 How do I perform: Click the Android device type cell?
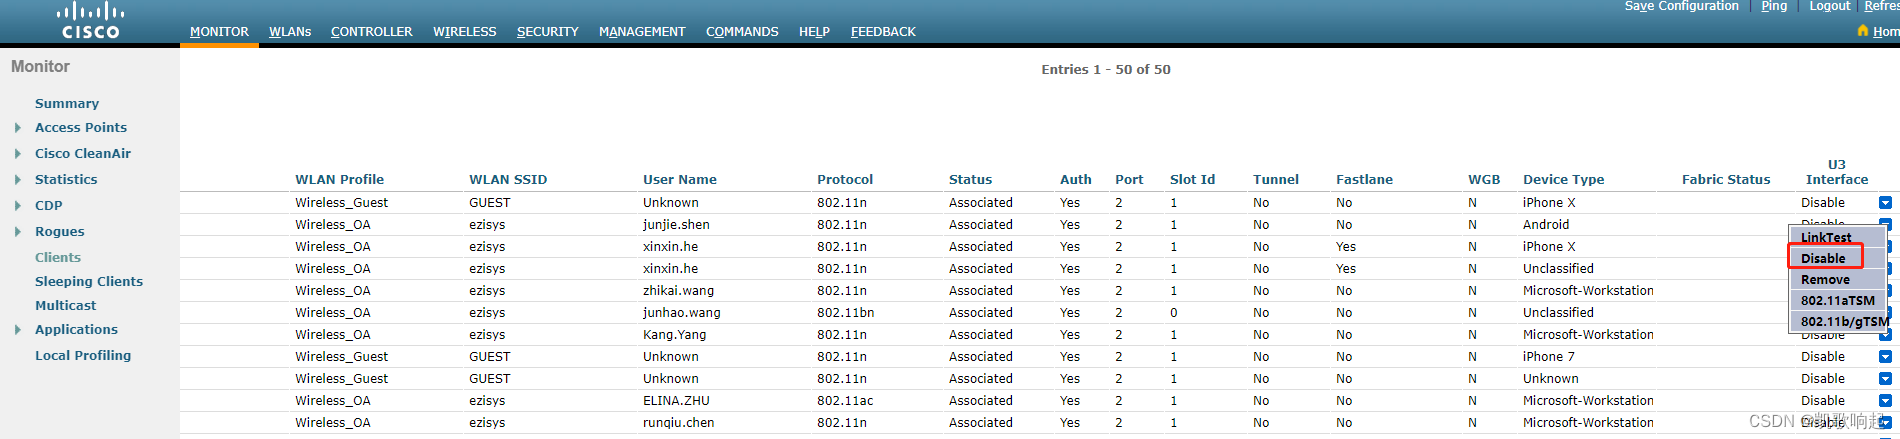[x=1546, y=225]
